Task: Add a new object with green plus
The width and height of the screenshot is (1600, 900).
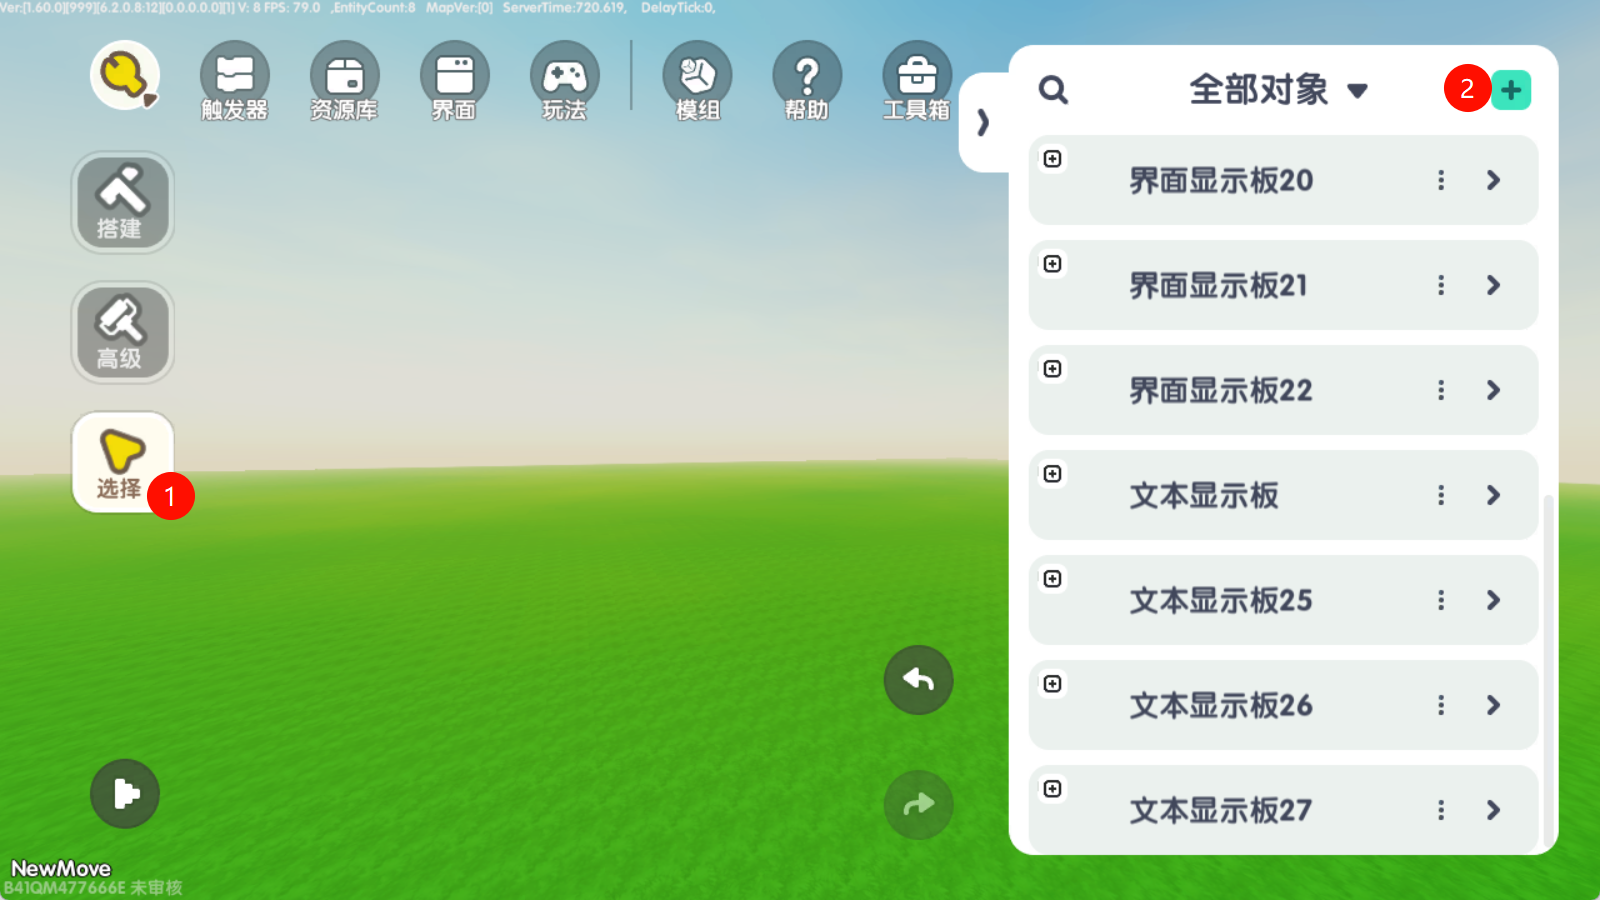Action: point(1511,90)
